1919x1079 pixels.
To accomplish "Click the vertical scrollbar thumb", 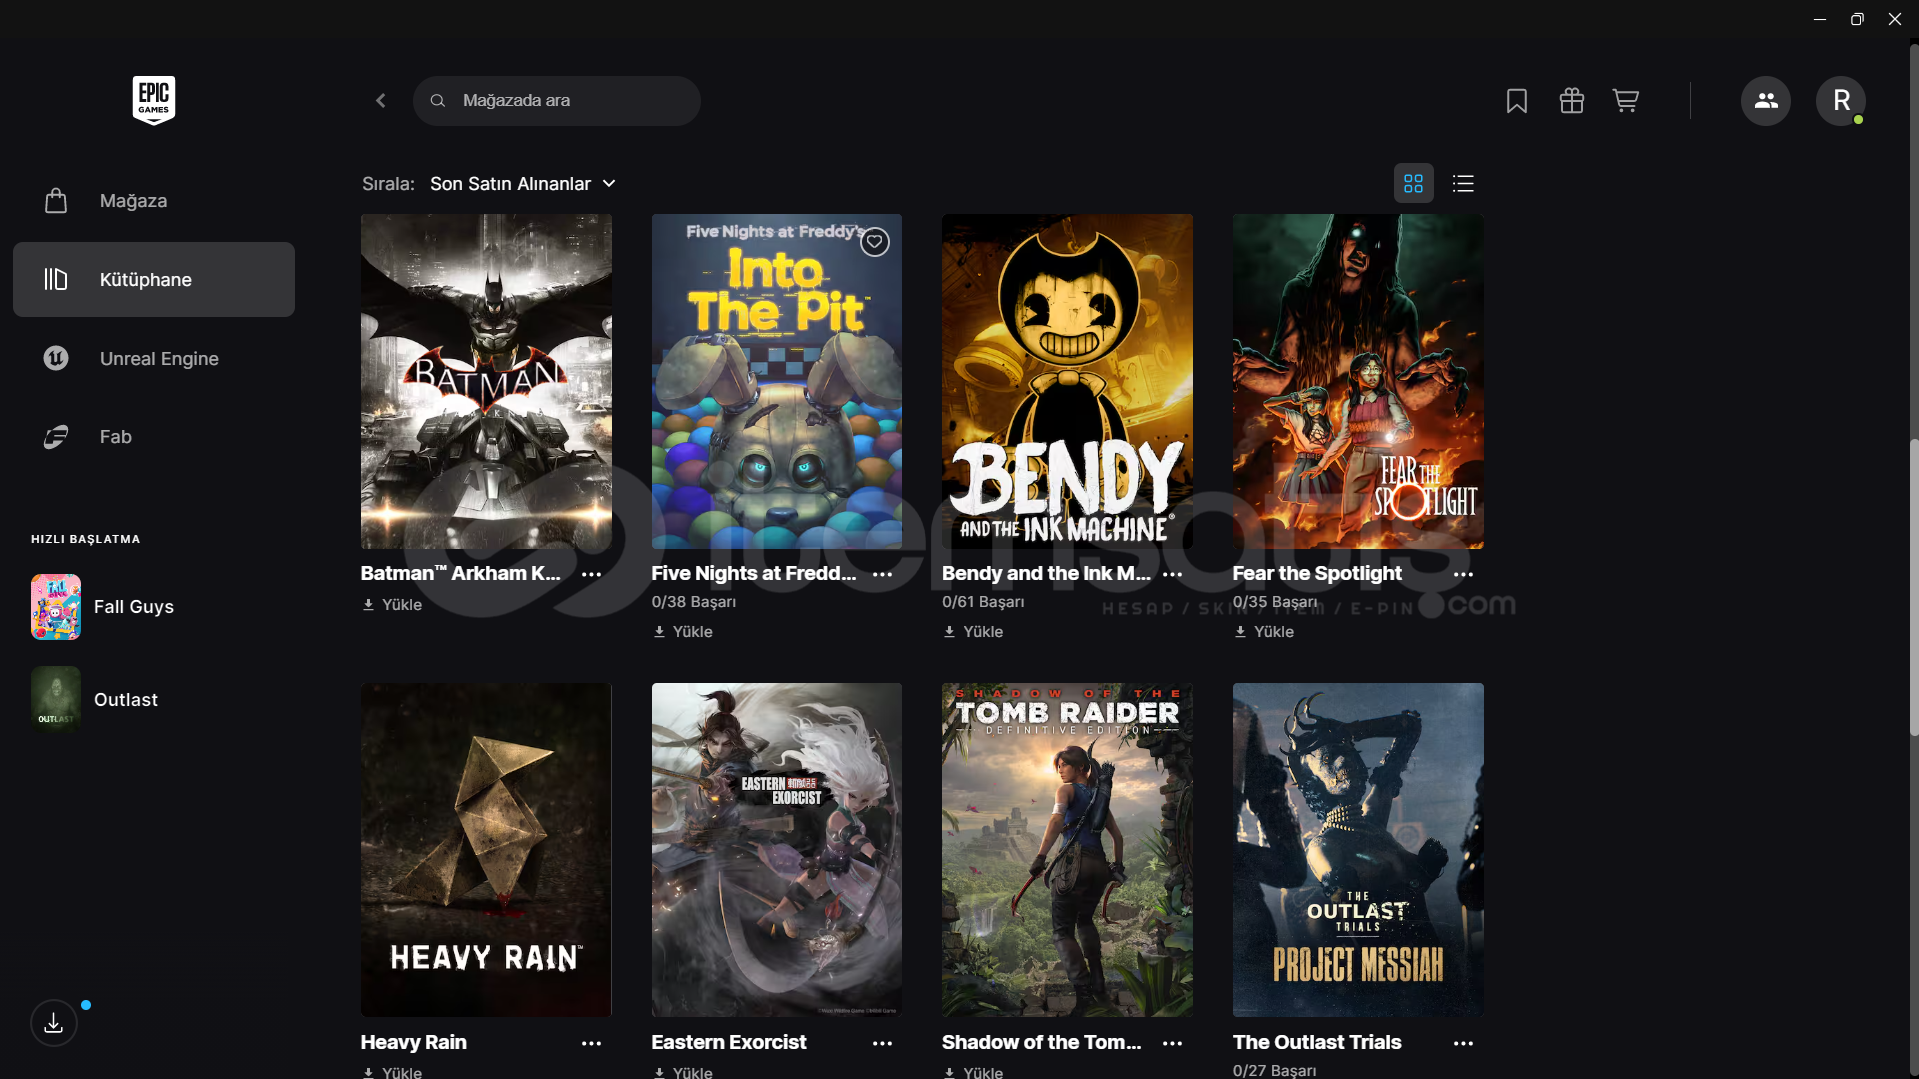I will tap(1914, 588).
